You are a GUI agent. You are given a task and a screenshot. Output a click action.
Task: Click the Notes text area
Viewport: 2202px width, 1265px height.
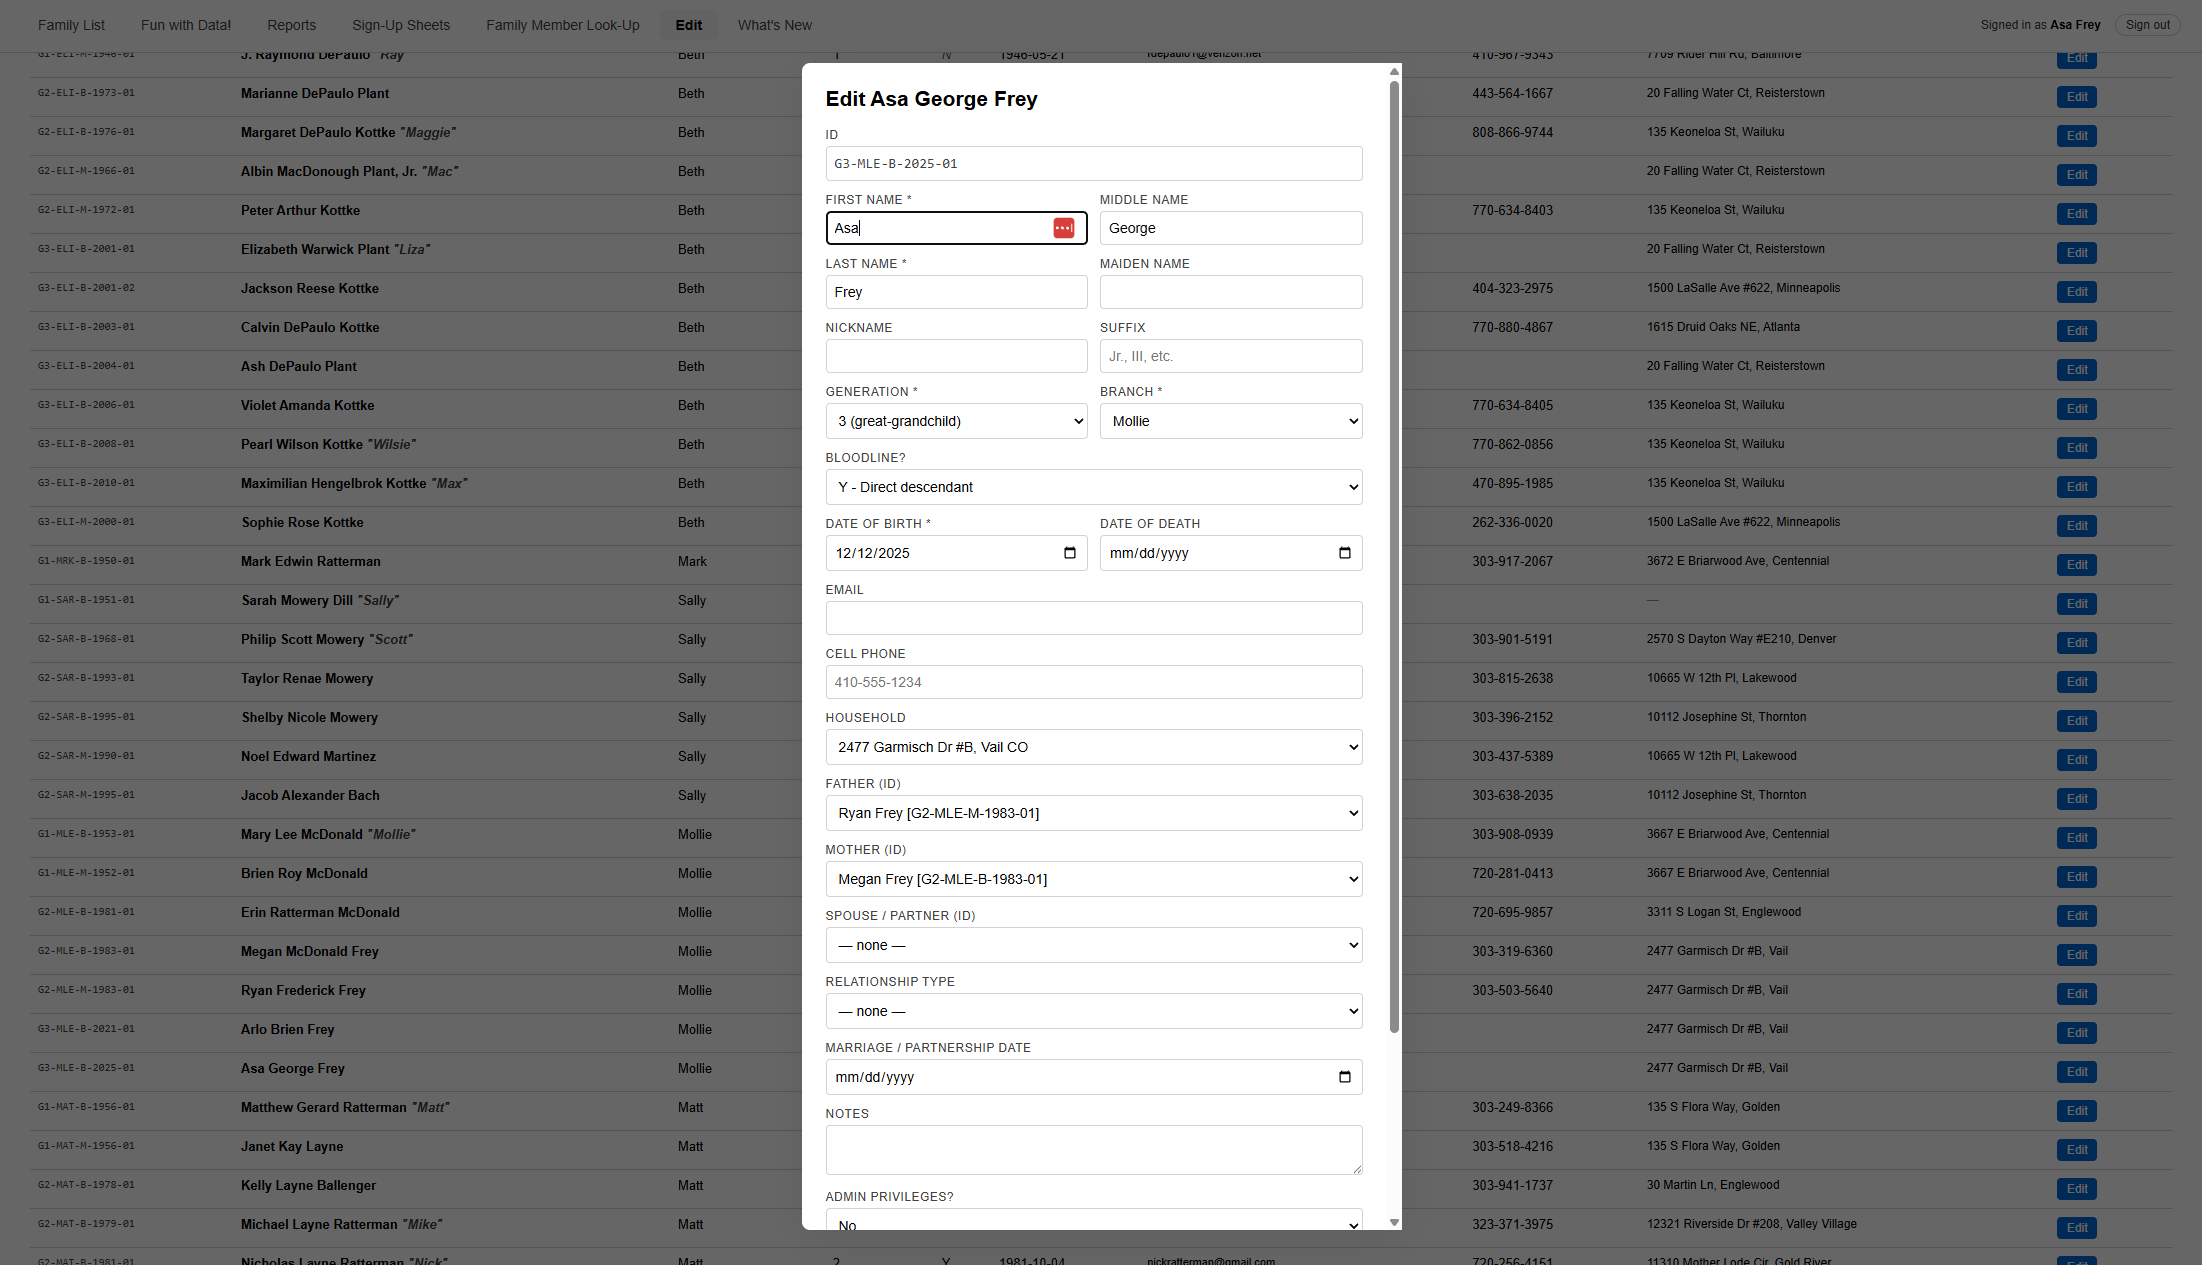tap(1093, 1150)
